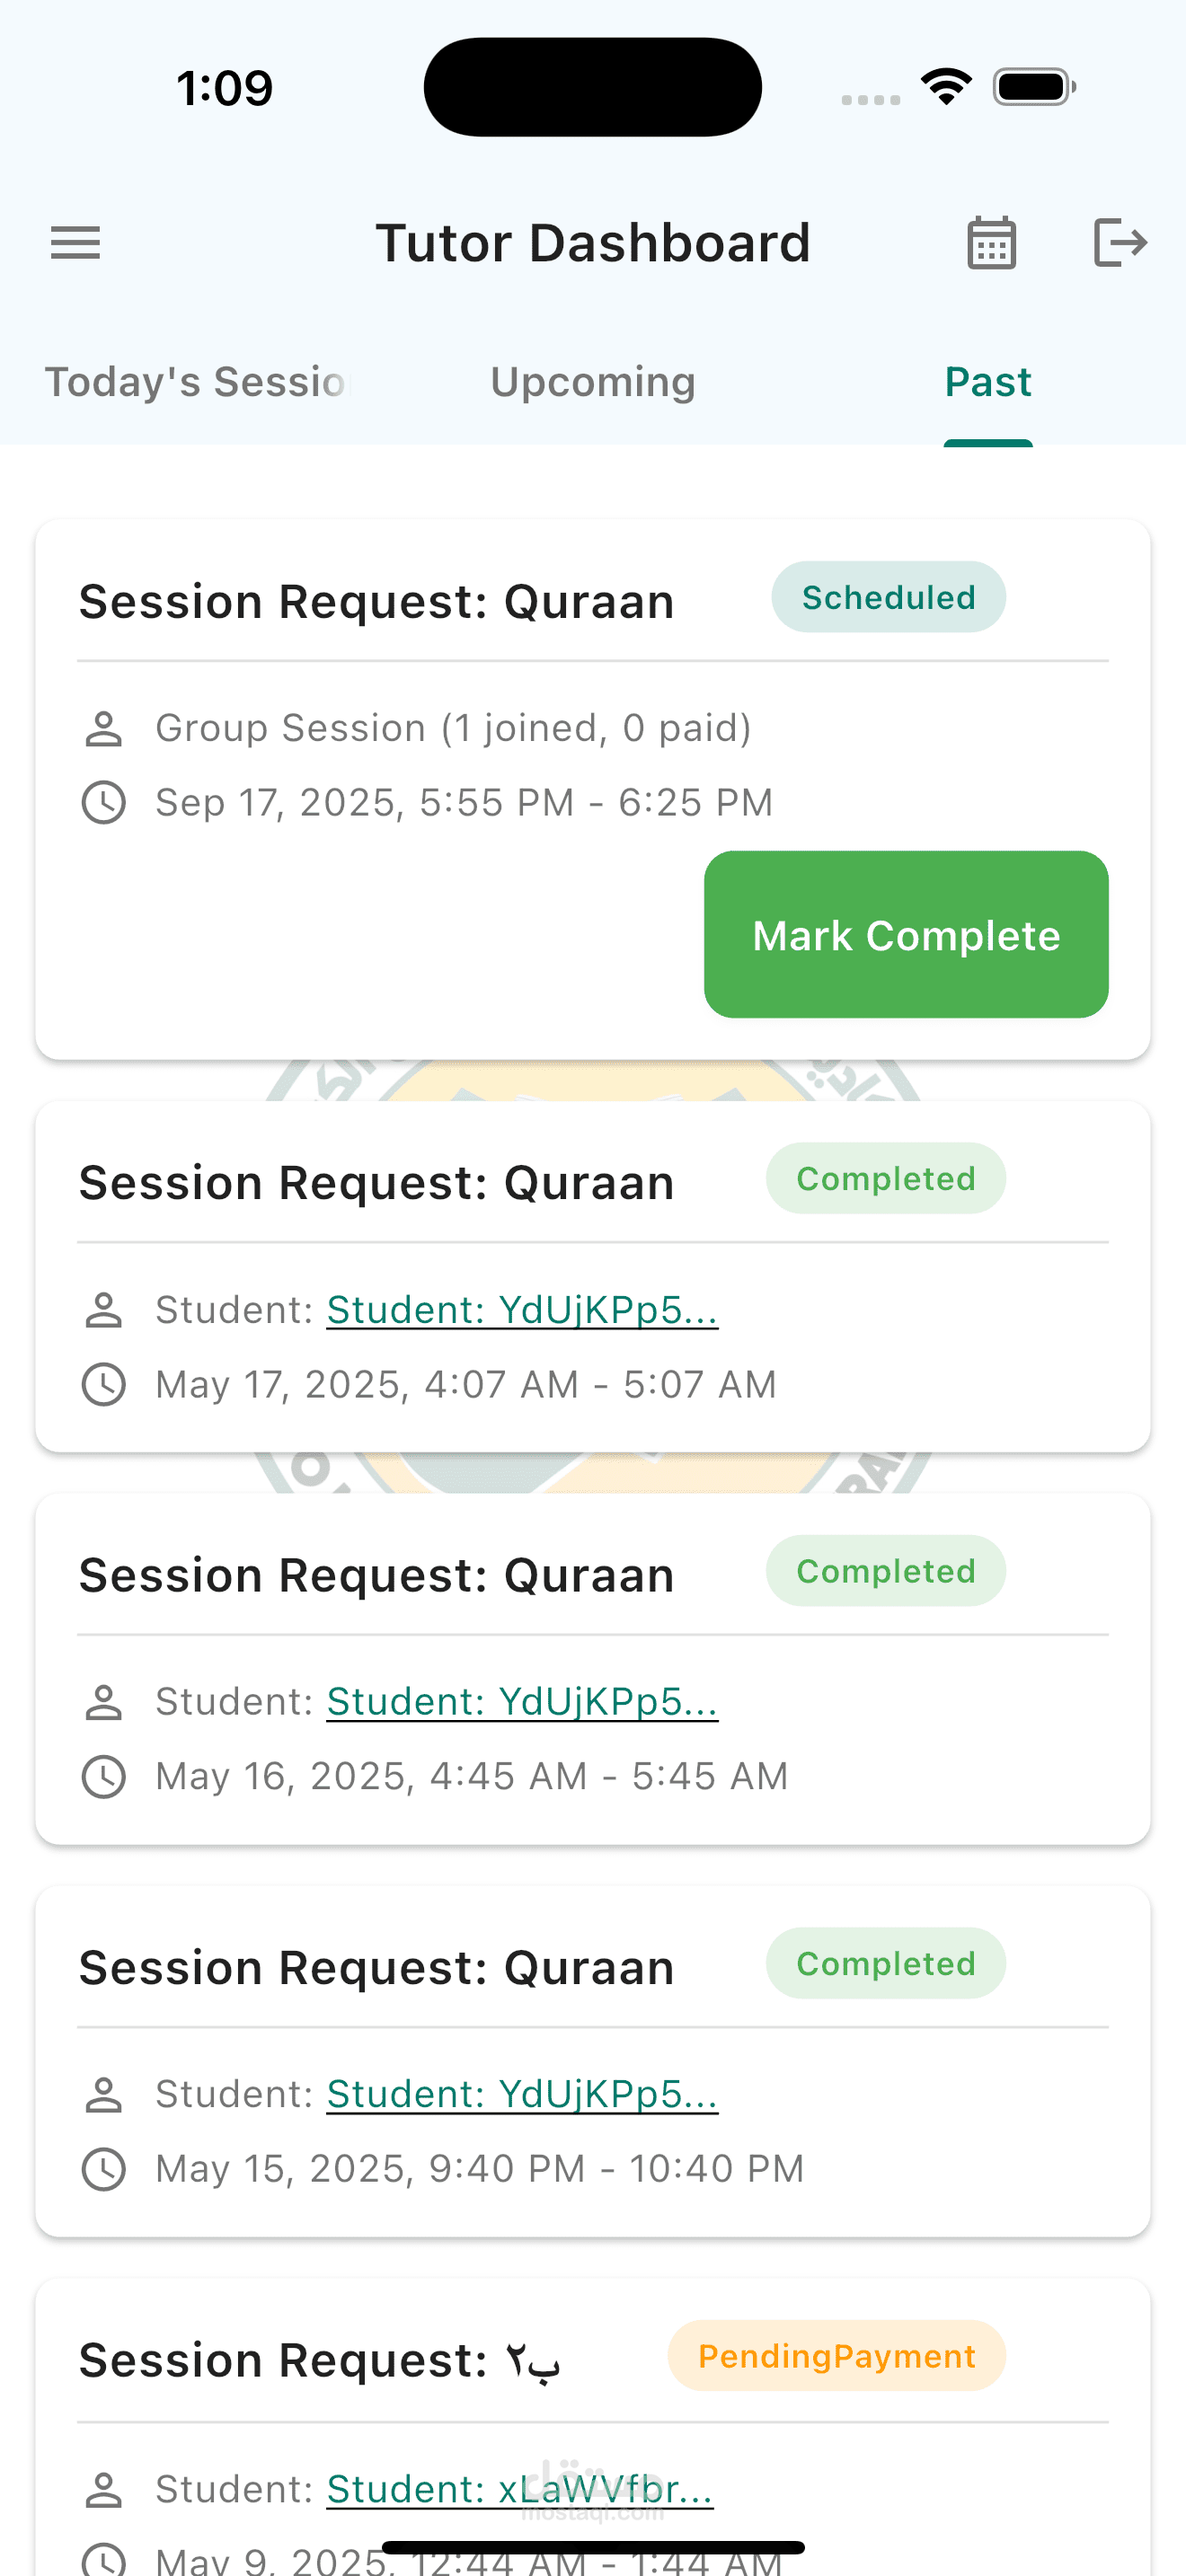Tap the person icon beside Group Session

pos(103,729)
